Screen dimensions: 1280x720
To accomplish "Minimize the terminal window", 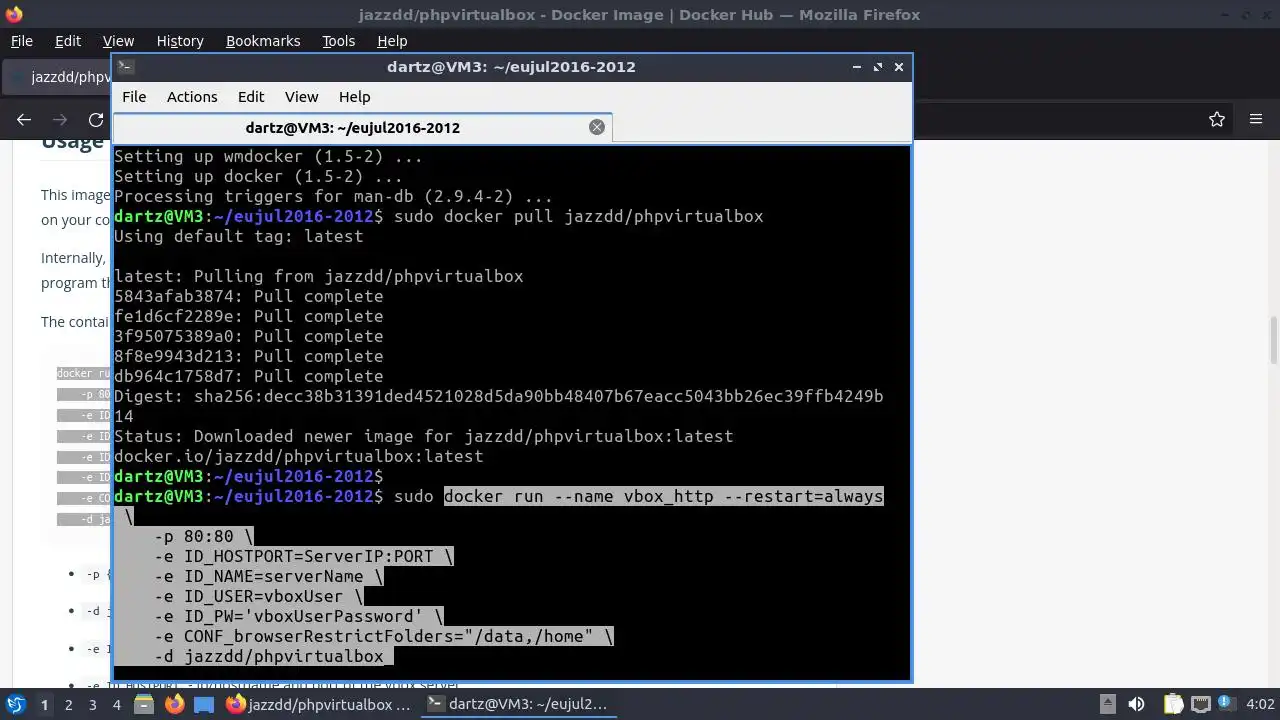I will point(857,67).
